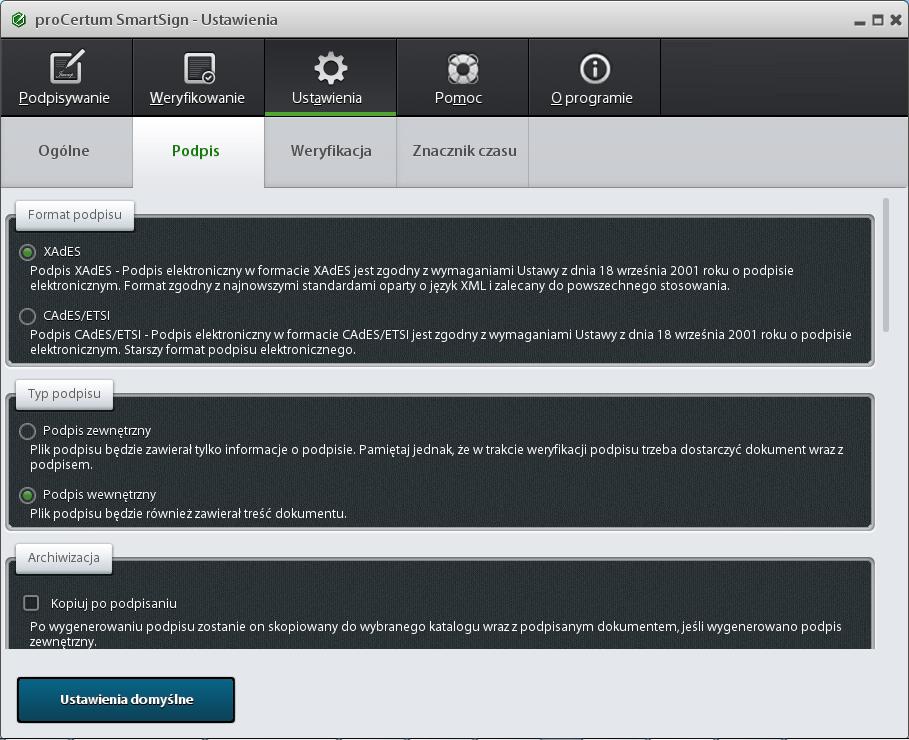Maximize the SmartSign window

pos(877,20)
